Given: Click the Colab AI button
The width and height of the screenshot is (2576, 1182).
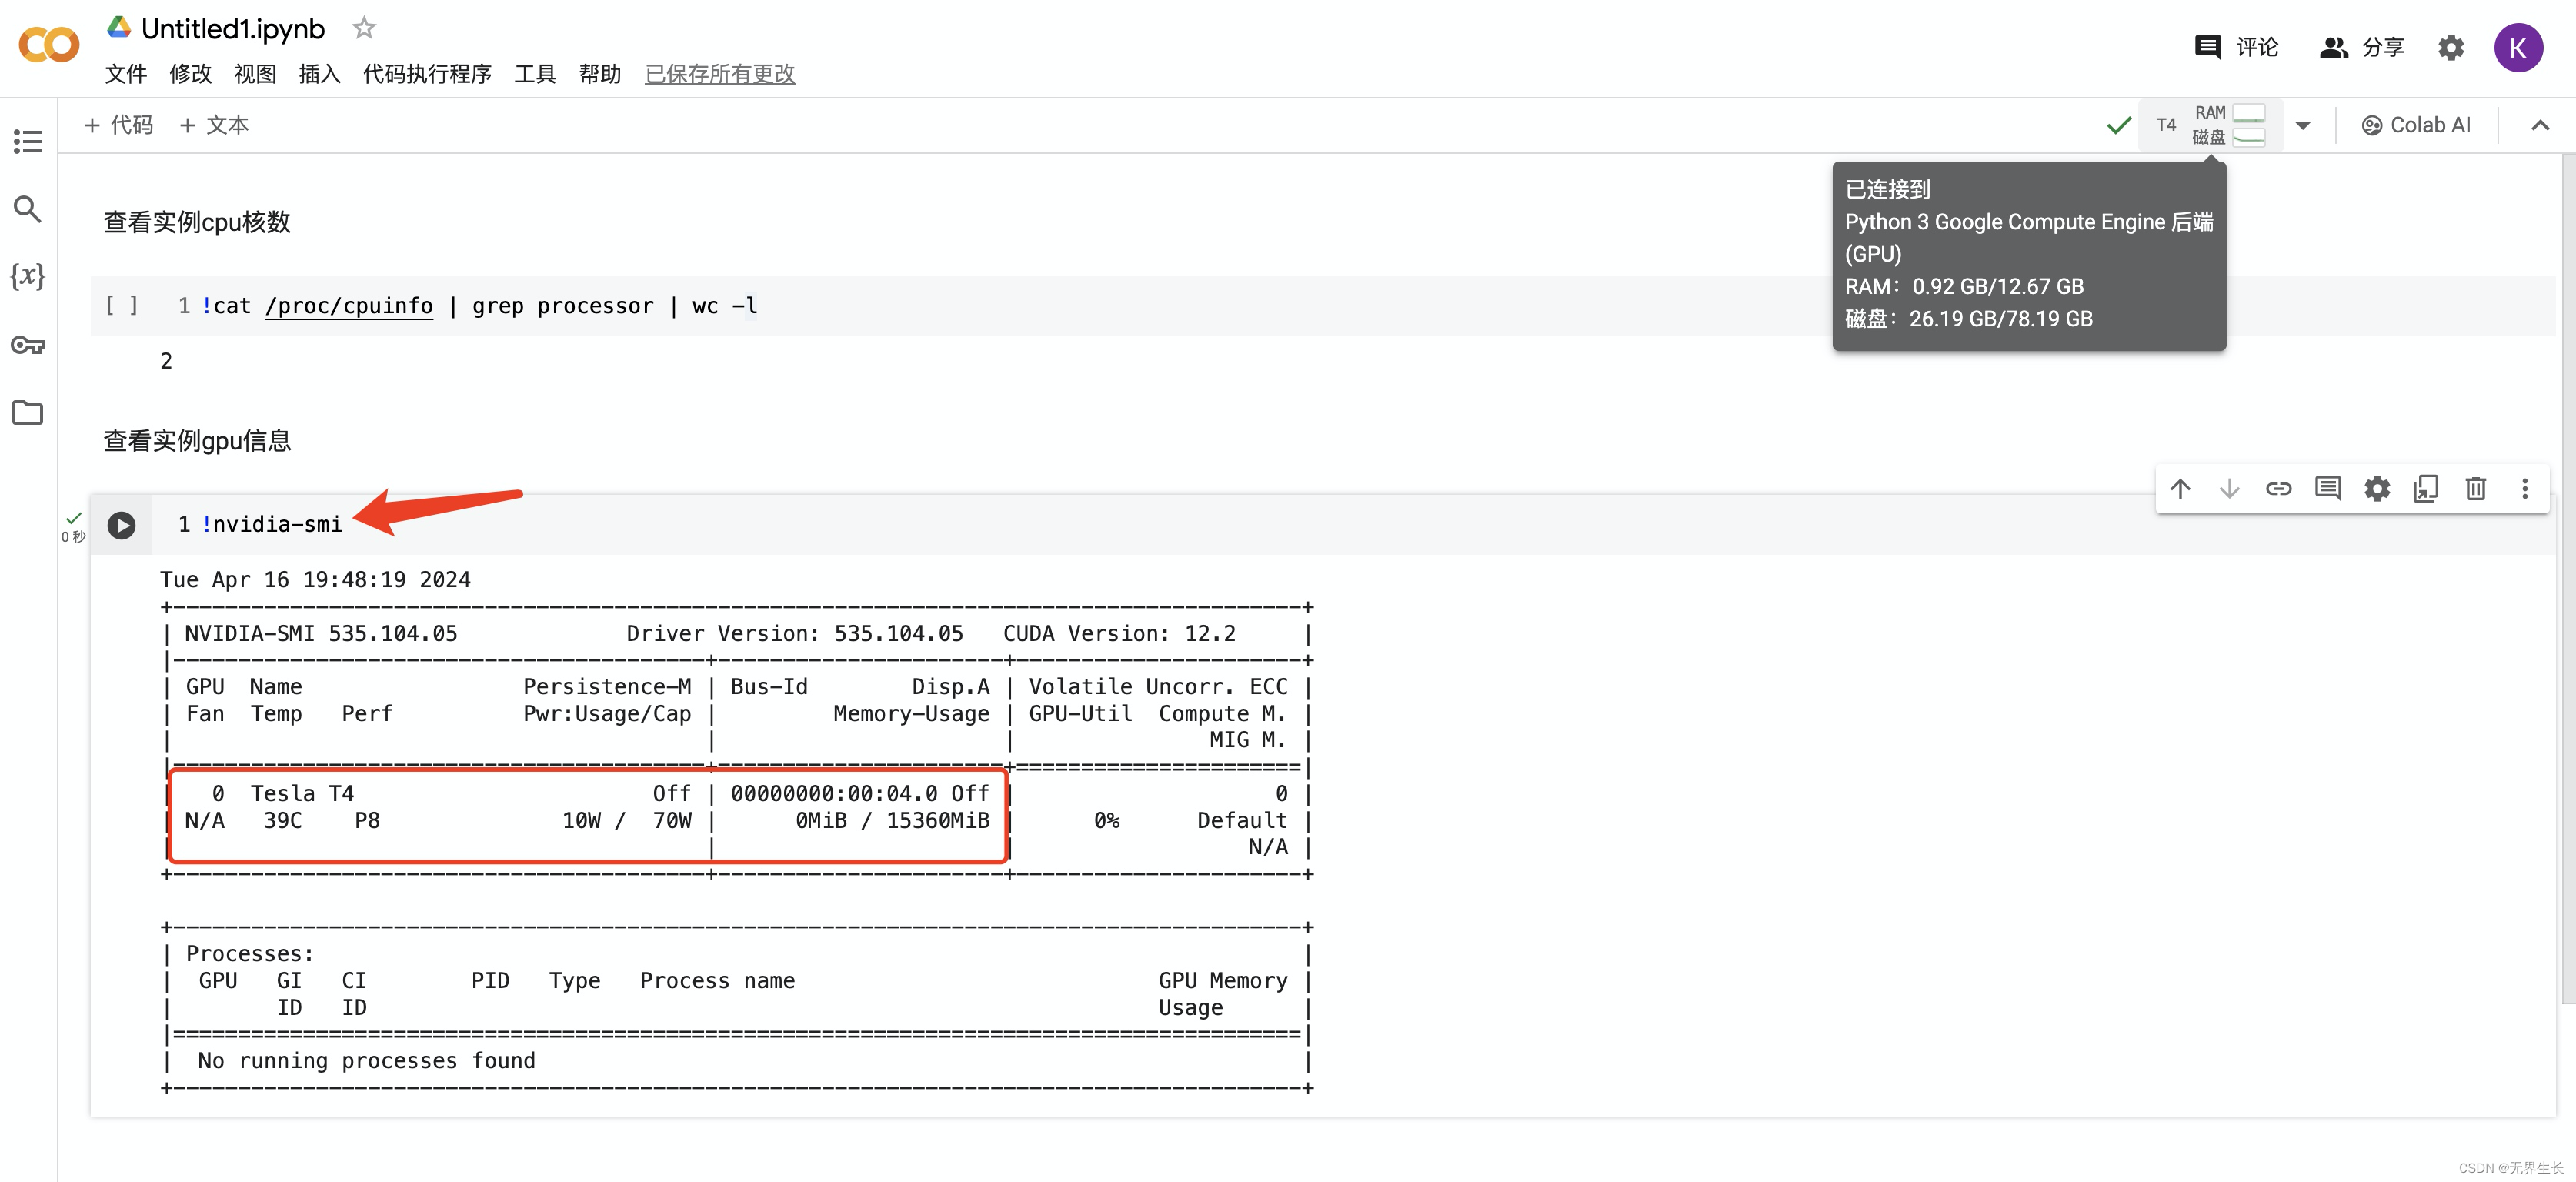Looking at the screenshot, I should [x=2416, y=125].
